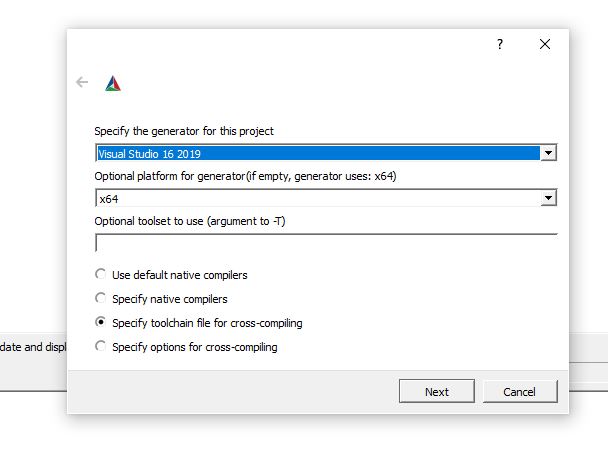
Task: Go back using the left arrow
Action: (82, 82)
